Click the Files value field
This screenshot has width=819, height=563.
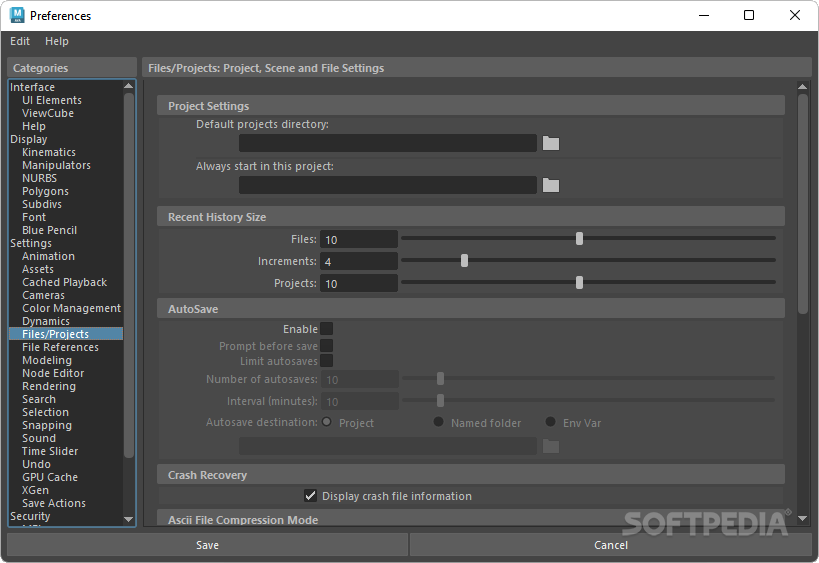point(359,239)
